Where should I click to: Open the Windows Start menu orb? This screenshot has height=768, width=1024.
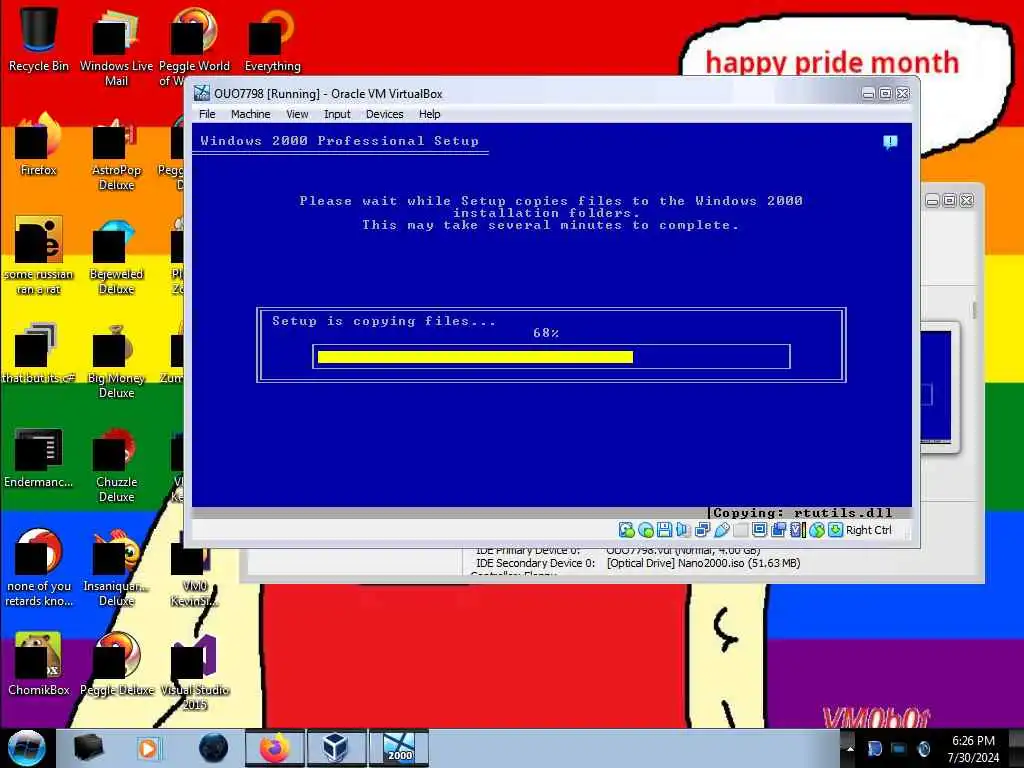tap(27, 748)
